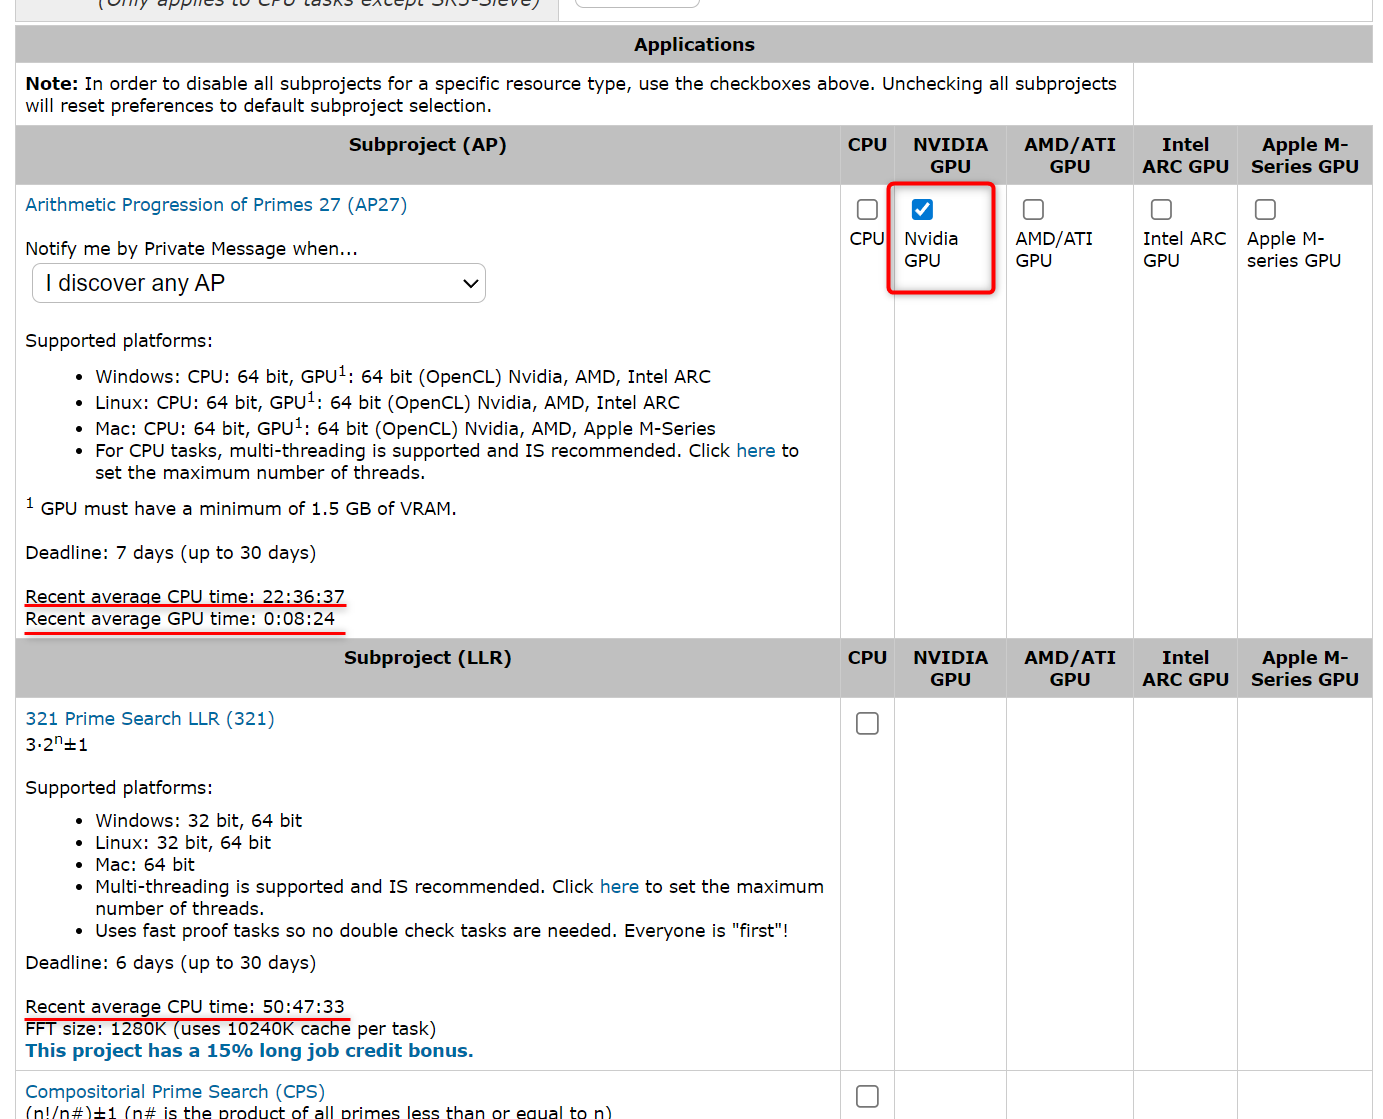Click the "Deadline: 7 days" text
Image resolution: width=1383 pixels, height=1119 pixels.
pos(170,553)
